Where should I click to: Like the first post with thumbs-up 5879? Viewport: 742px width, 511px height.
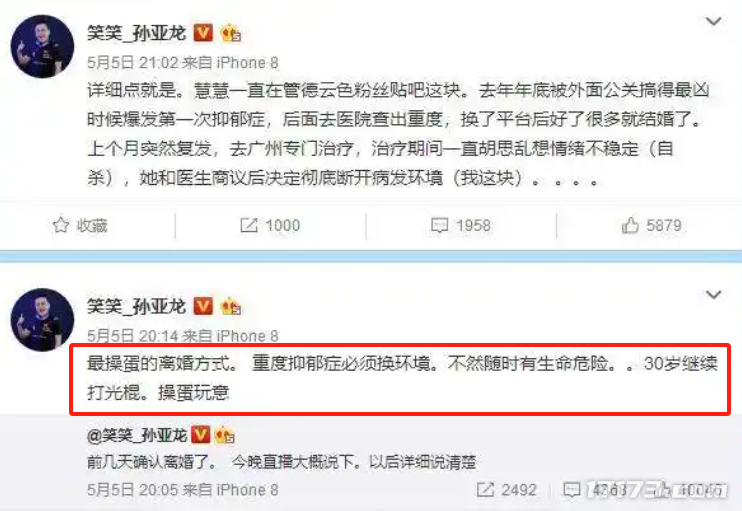pyautogui.click(x=630, y=225)
